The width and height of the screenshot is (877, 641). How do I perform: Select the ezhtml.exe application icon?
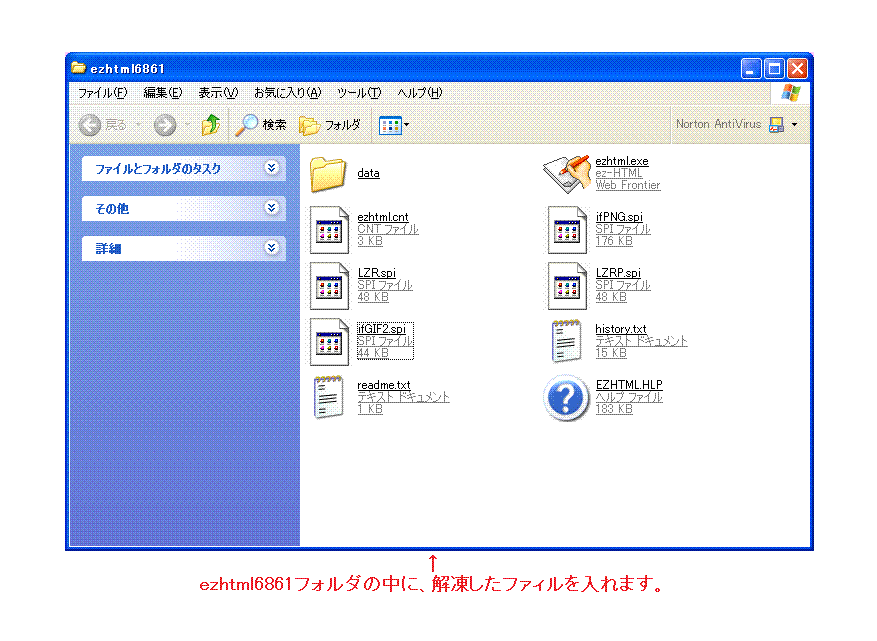[567, 174]
